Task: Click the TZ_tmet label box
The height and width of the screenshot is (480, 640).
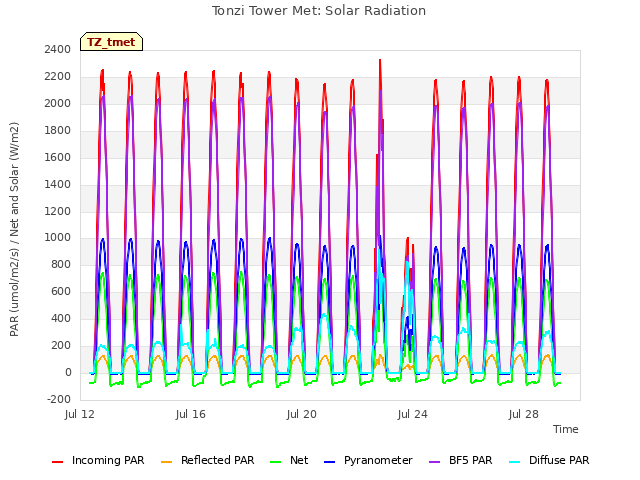Action: click(x=111, y=42)
